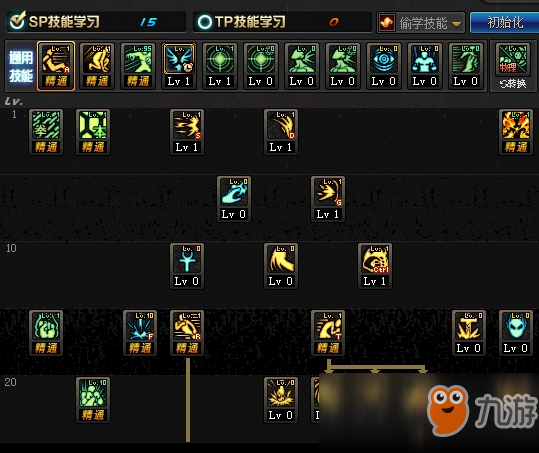
Task: Click the 通用技能 tab label
Action: [x=21, y=66]
